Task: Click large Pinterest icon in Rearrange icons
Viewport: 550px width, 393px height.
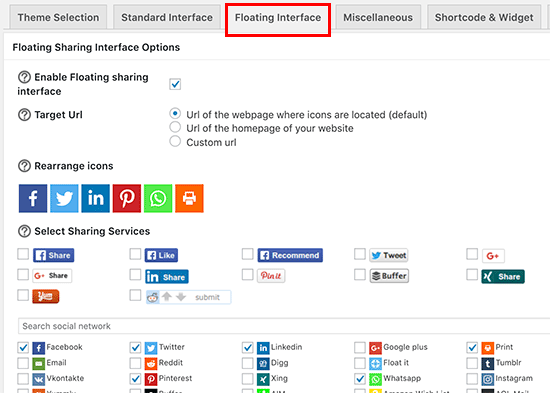Action: [127, 198]
